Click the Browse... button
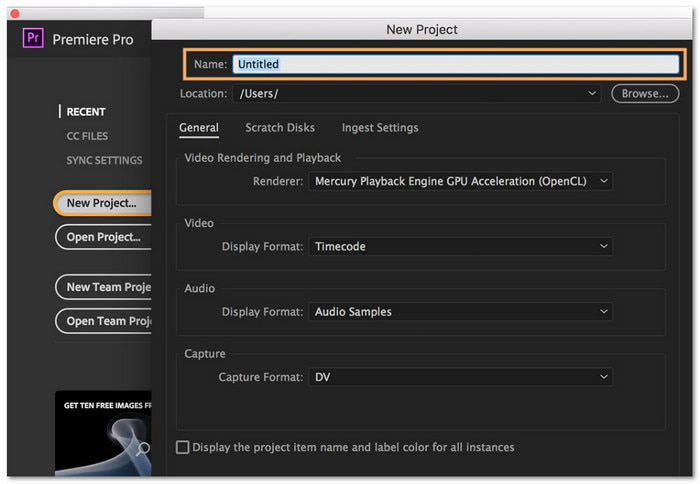This screenshot has width=700, height=484. coord(645,94)
